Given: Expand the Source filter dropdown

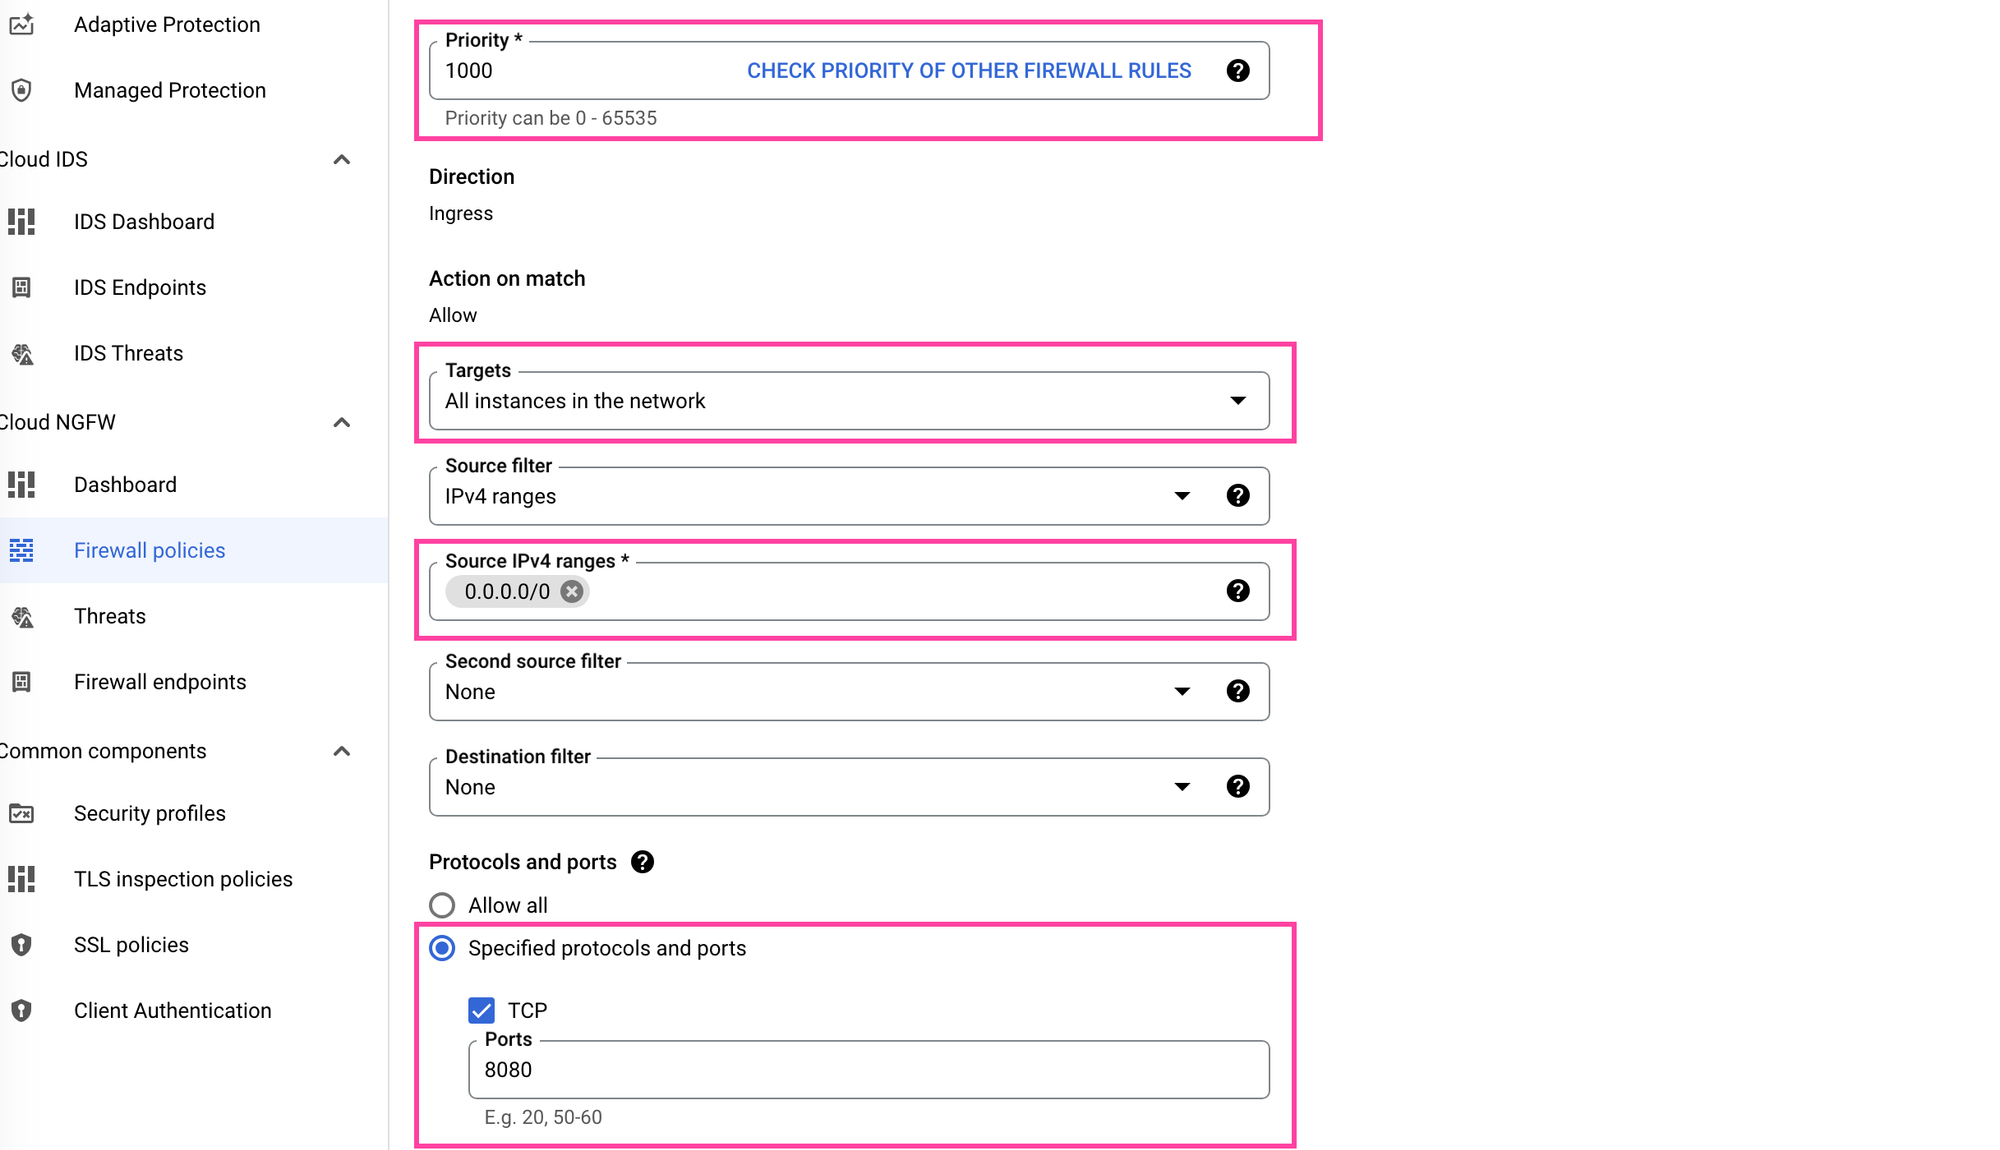Looking at the screenshot, I should [x=1181, y=495].
